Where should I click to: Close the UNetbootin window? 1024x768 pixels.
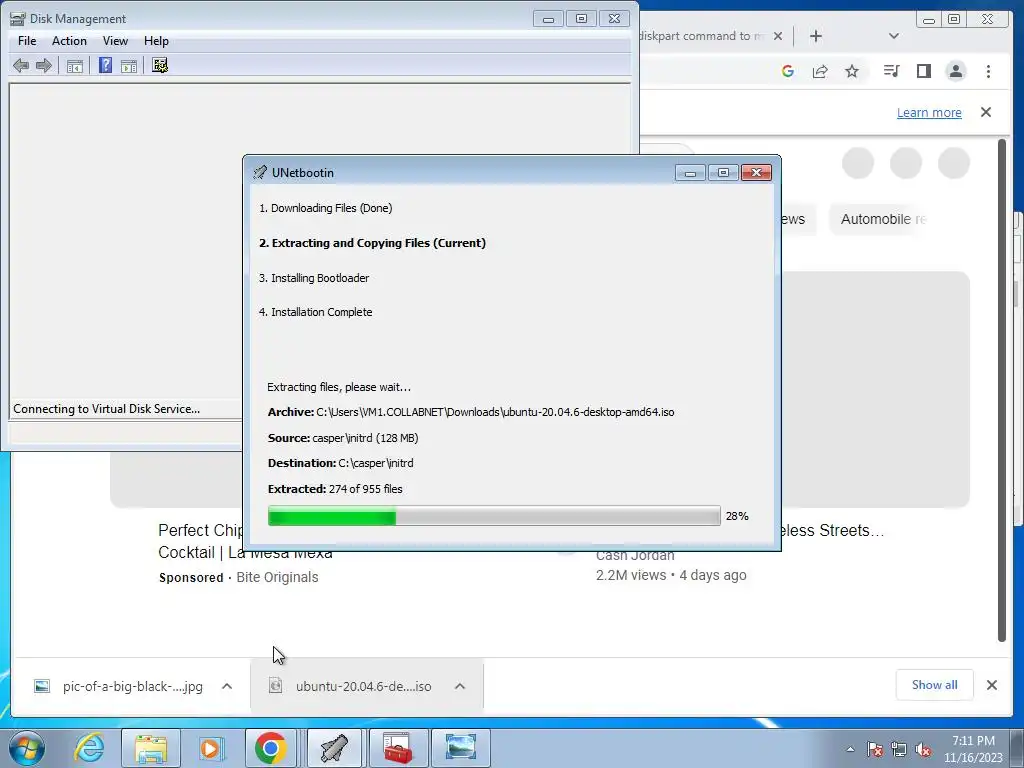[756, 172]
